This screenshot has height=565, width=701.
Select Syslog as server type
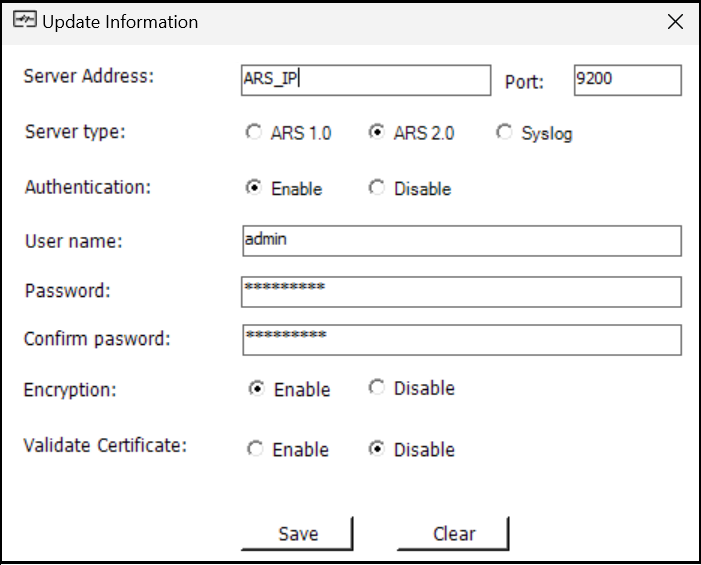point(504,133)
